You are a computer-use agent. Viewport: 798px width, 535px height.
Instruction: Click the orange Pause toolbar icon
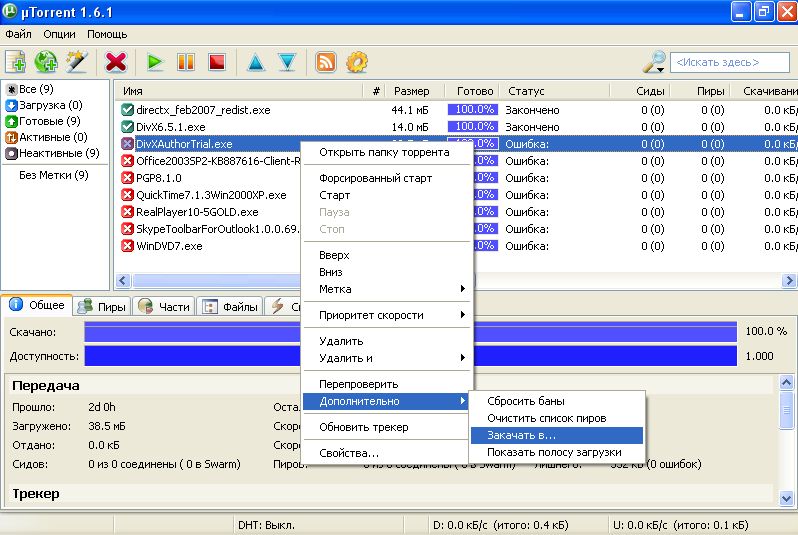(x=186, y=62)
